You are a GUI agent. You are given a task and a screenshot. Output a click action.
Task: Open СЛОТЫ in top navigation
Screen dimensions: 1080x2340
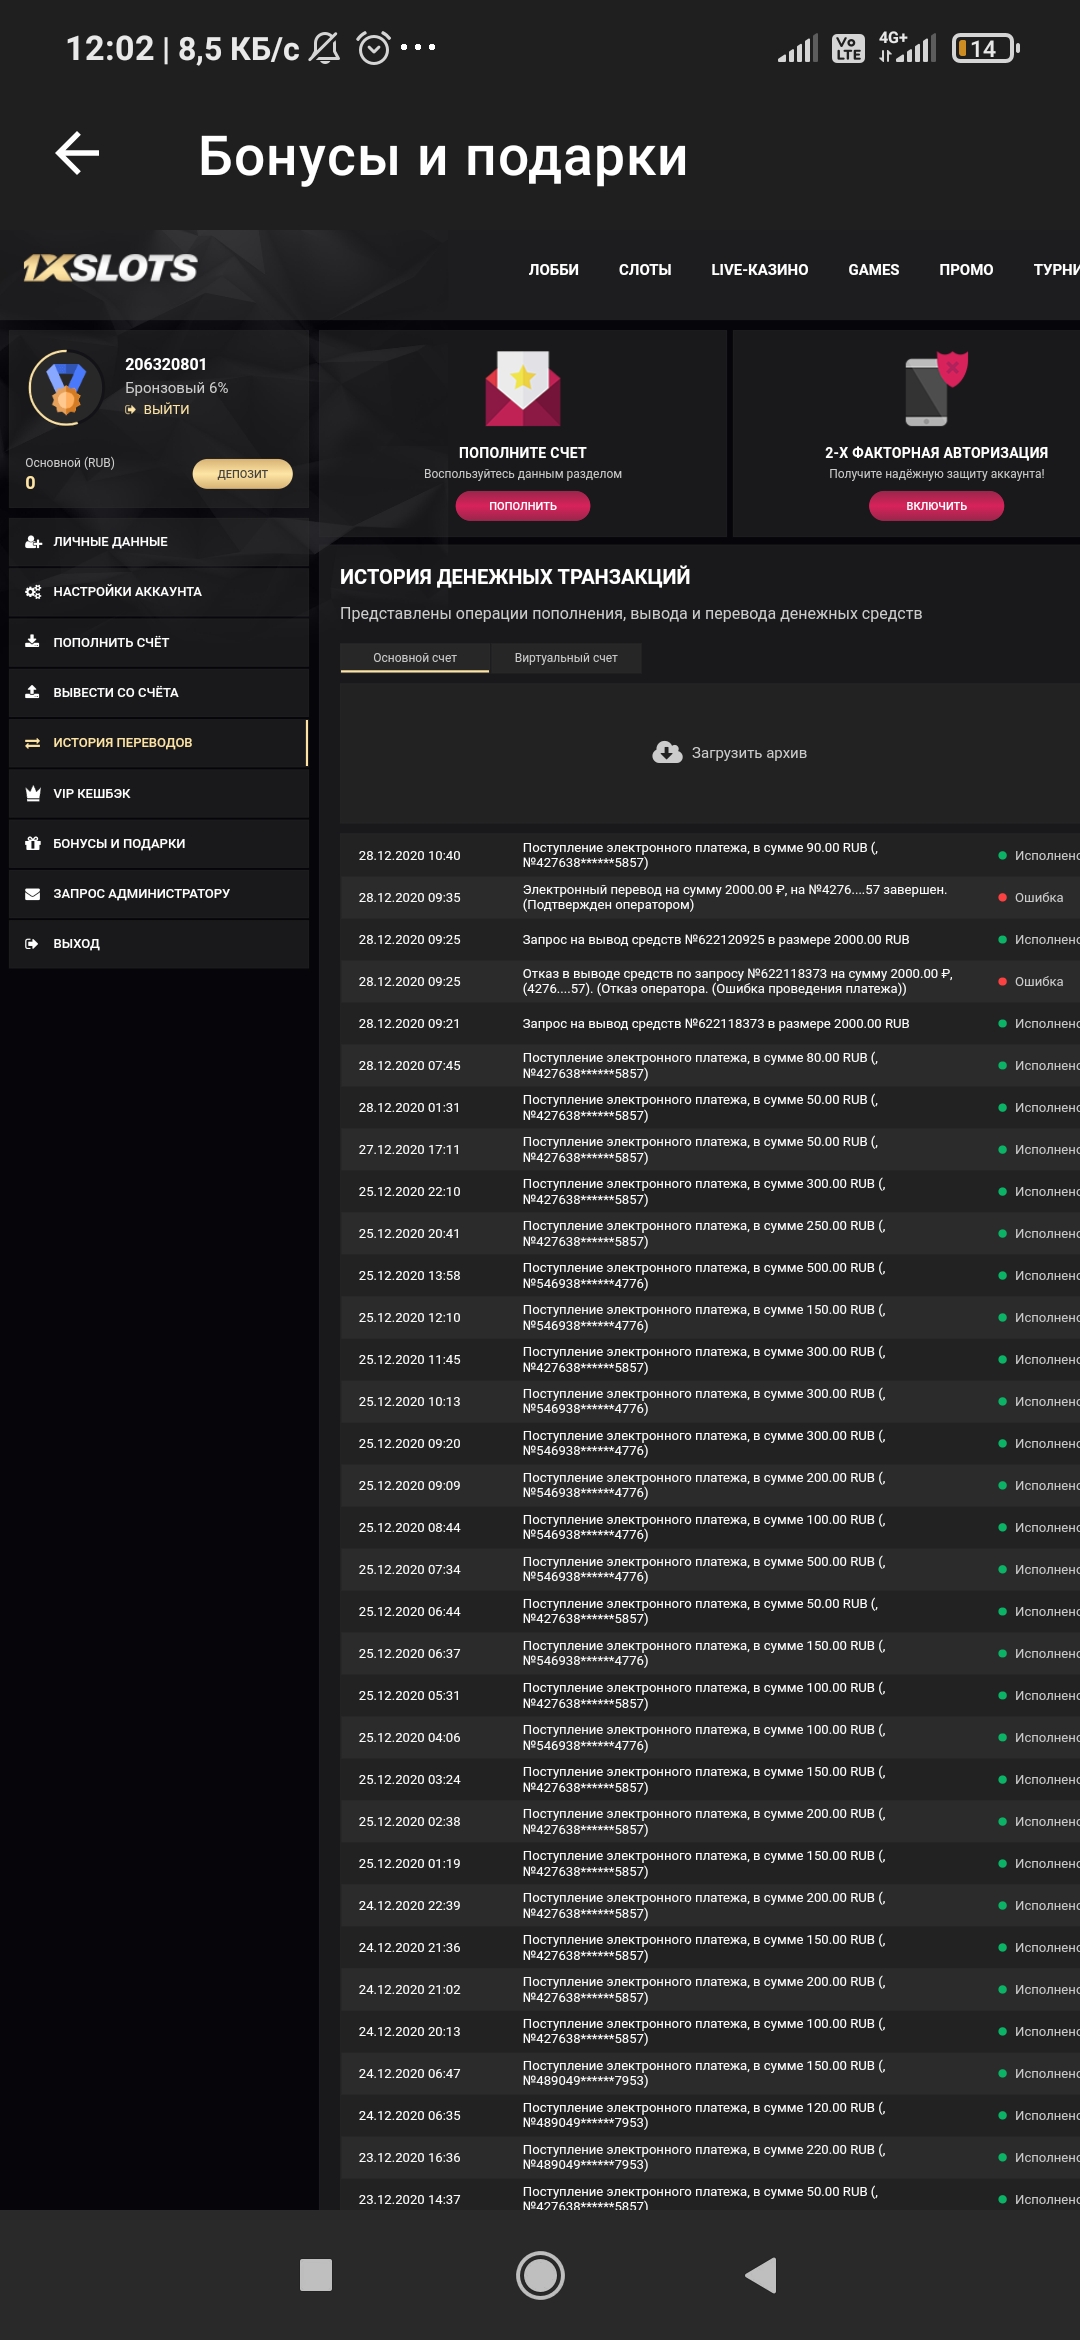point(645,270)
